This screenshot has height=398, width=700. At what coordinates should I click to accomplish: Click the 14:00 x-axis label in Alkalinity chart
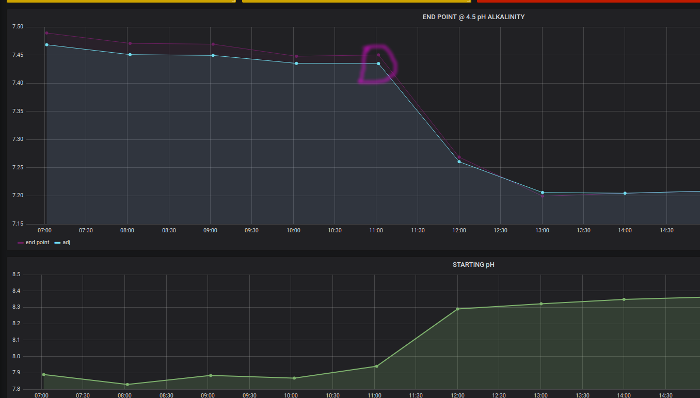click(625, 230)
